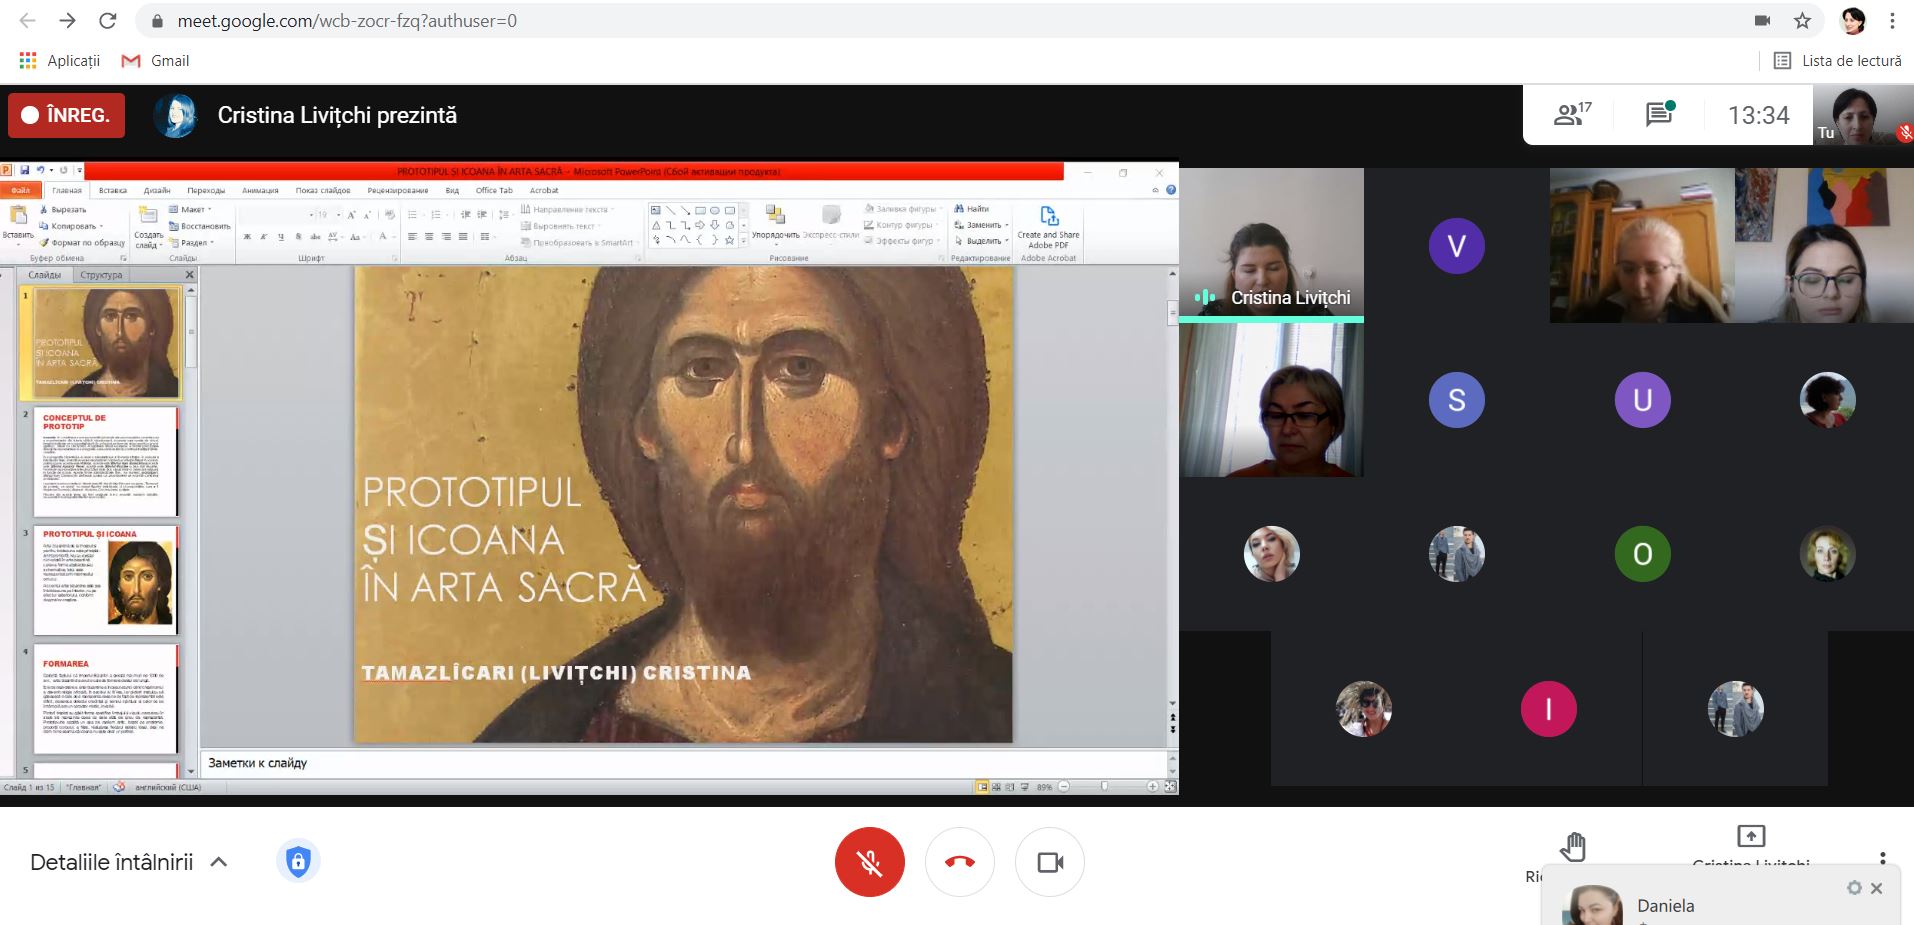Click the red ÎNREG. recording indicator
1914x925 pixels.
(67, 115)
